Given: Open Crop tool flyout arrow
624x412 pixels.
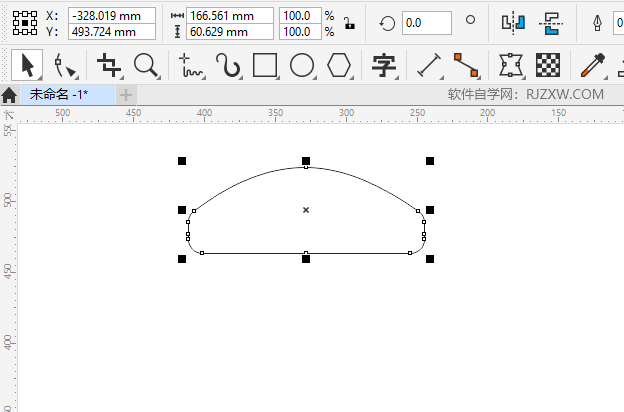Looking at the screenshot, I should pyautogui.click(x=121, y=78).
